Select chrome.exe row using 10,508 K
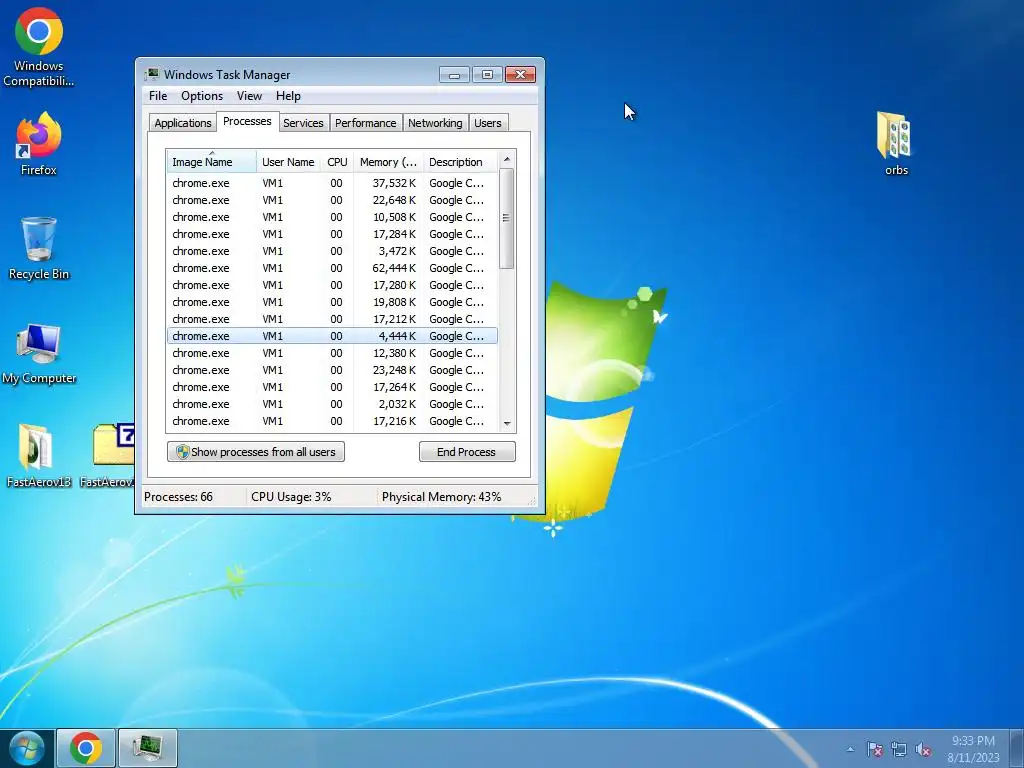Viewport: 1024px width, 768px height. click(x=332, y=217)
